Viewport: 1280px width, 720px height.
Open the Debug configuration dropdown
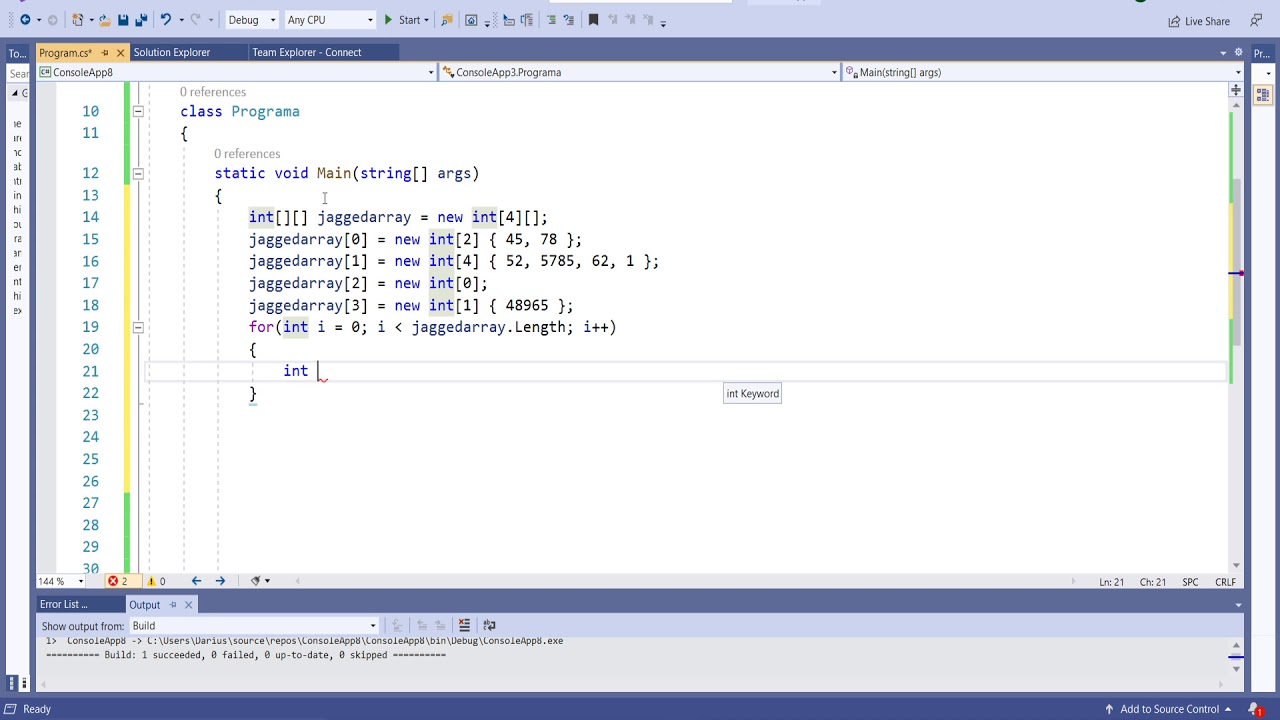251,20
